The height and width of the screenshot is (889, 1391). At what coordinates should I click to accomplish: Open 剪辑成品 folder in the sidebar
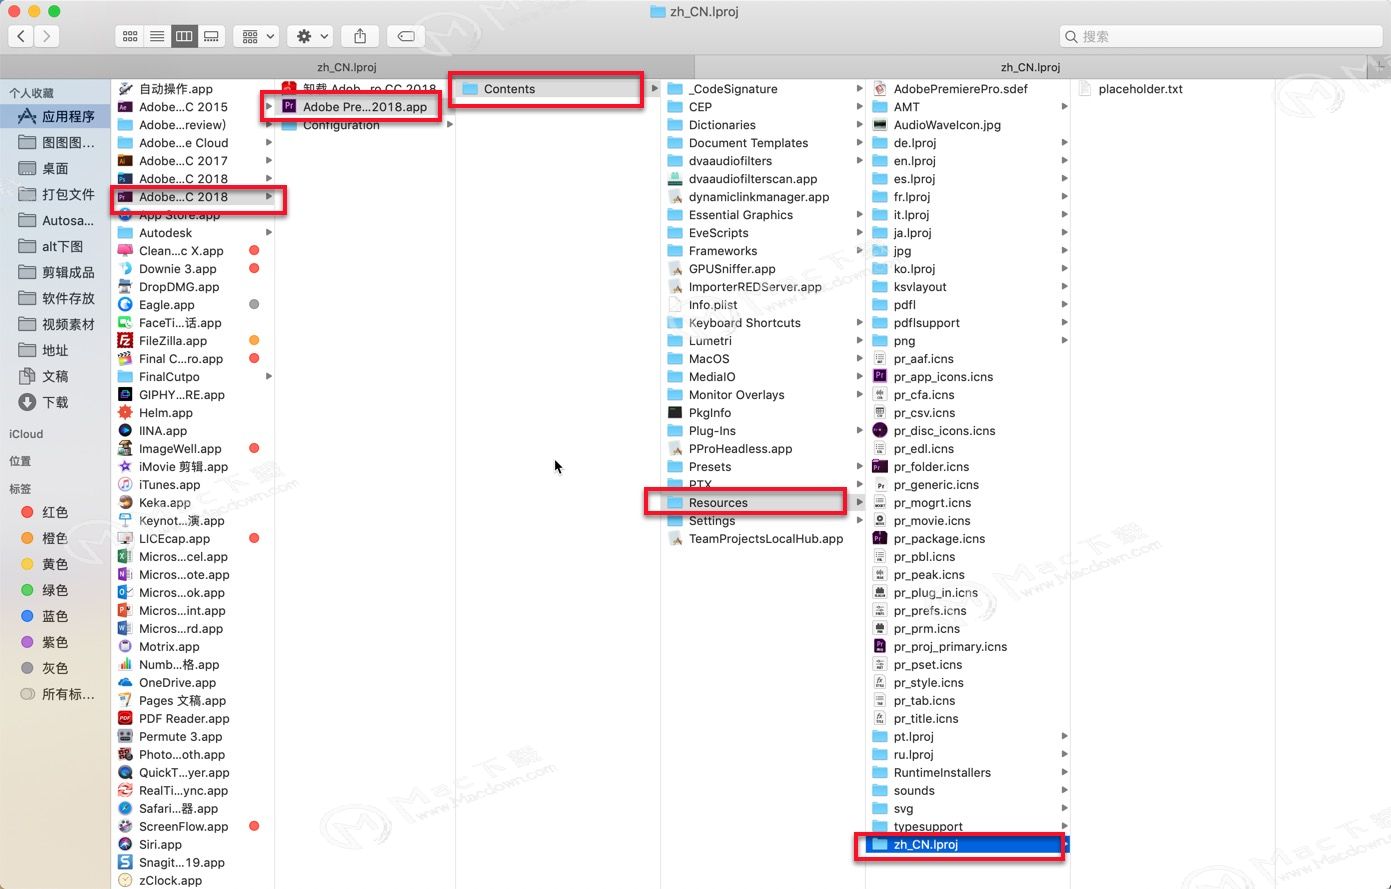55,272
